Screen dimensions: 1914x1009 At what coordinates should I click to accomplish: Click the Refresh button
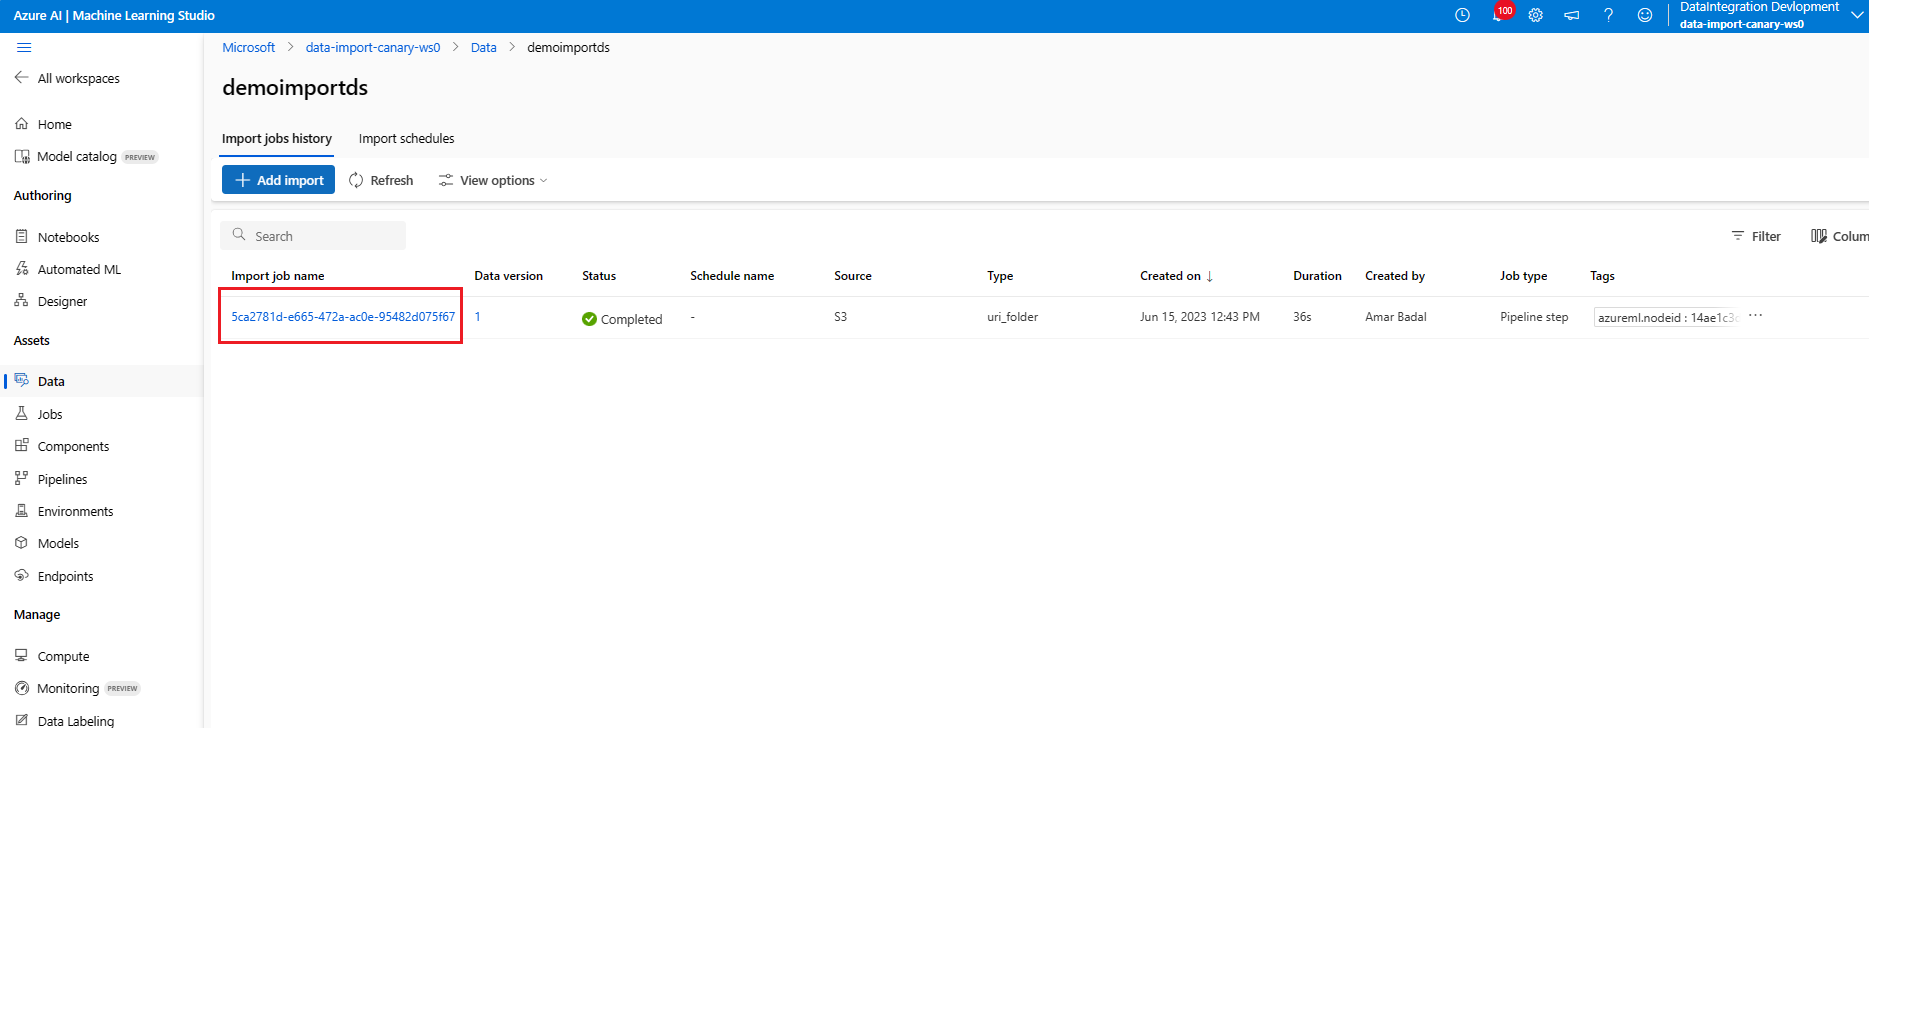point(381,180)
